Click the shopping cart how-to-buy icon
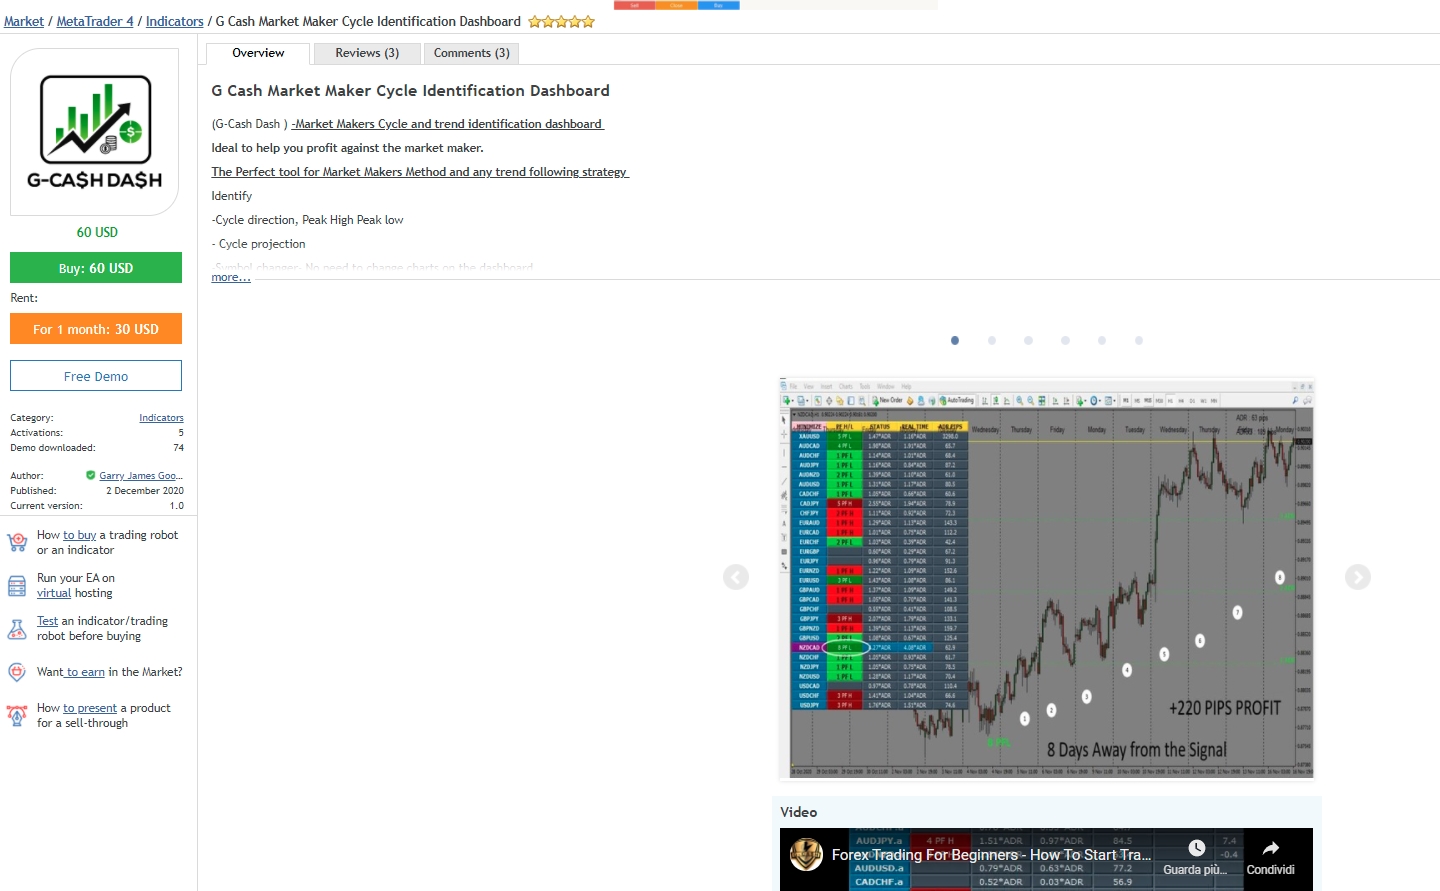Viewport: 1440px width, 891px height. [x=17, y=542]
